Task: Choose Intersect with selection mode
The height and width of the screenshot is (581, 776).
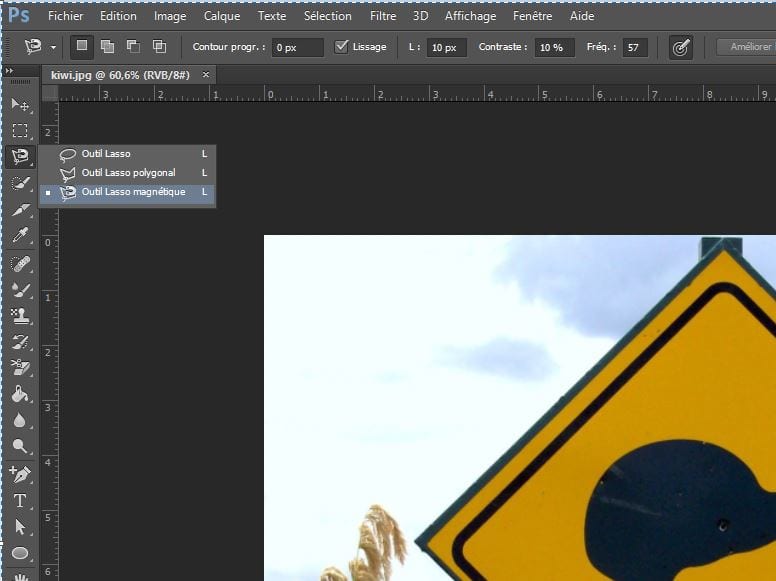Action: [x=159, y=47]
